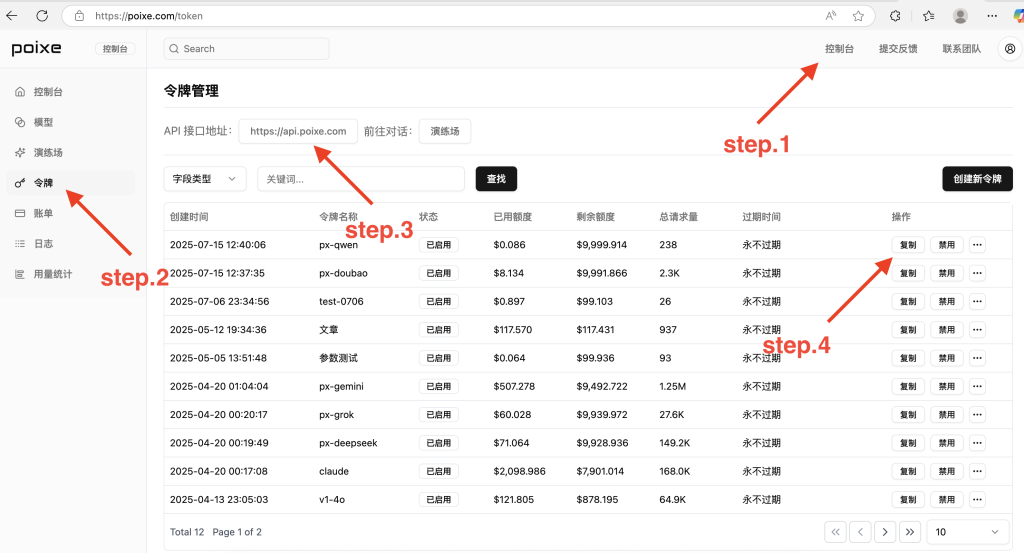The height and width of the screenshot is (553, 1024).
Task: Copy the px-qwen token
Action: 908,245
